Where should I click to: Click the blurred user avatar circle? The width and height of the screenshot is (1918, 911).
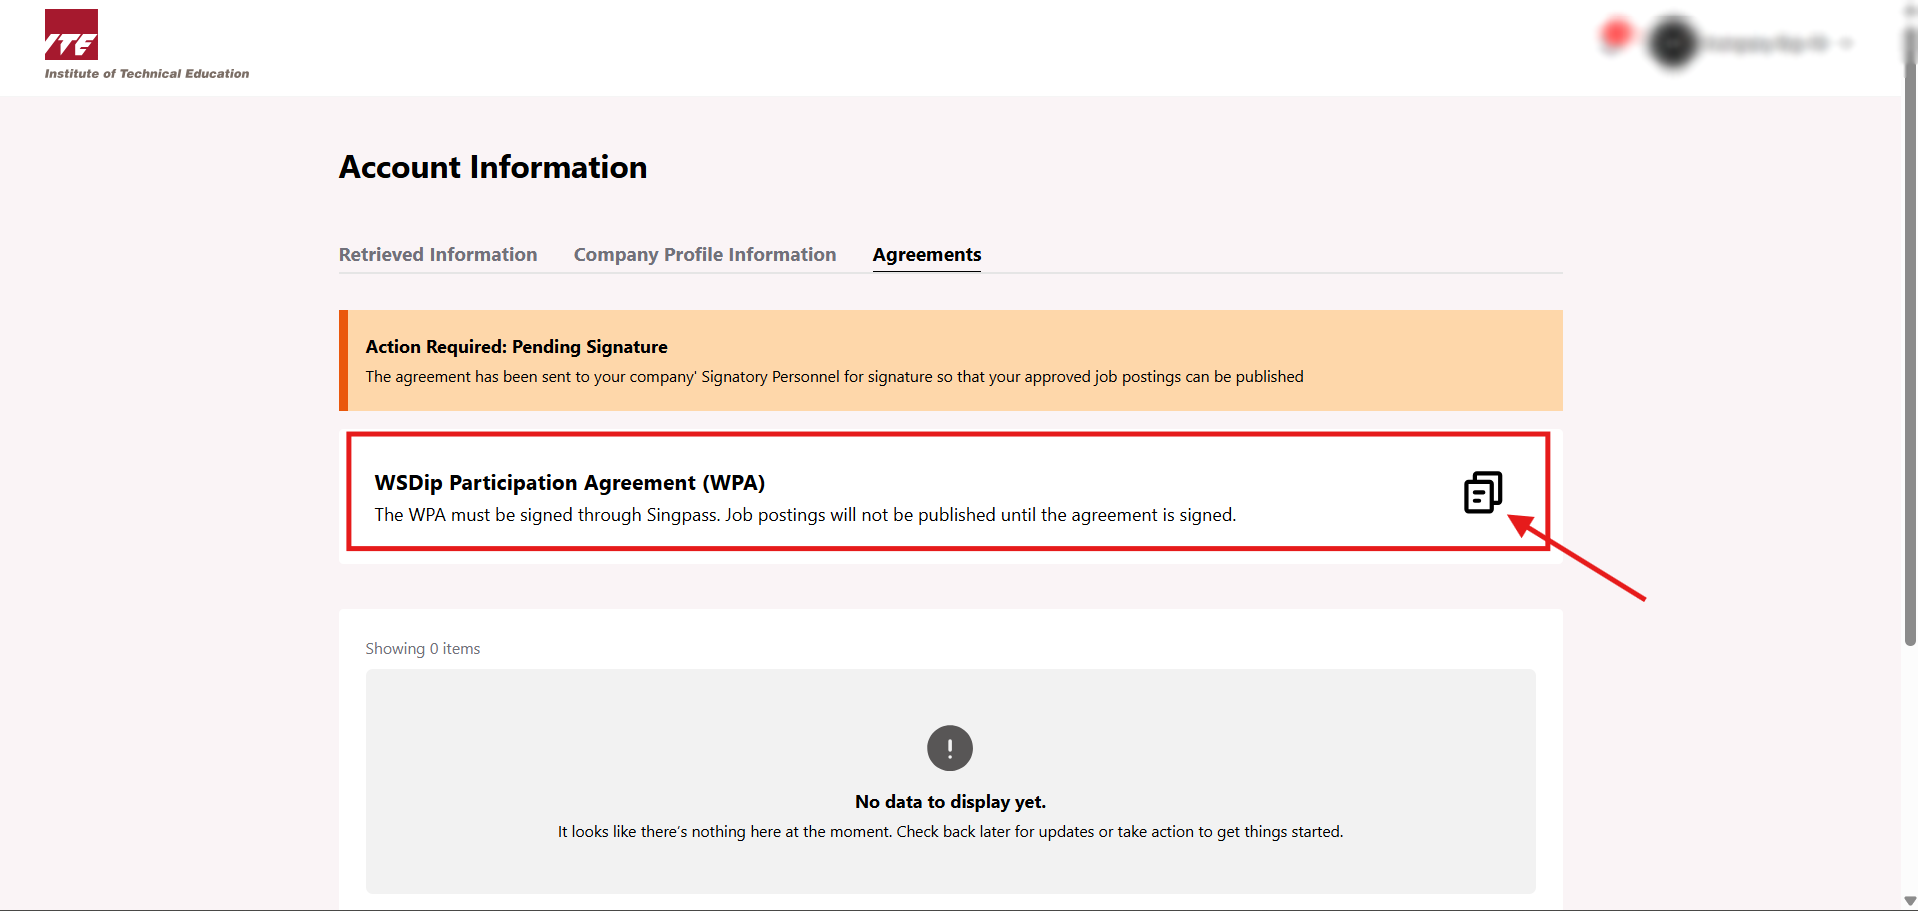click(x=1672, y=43)
